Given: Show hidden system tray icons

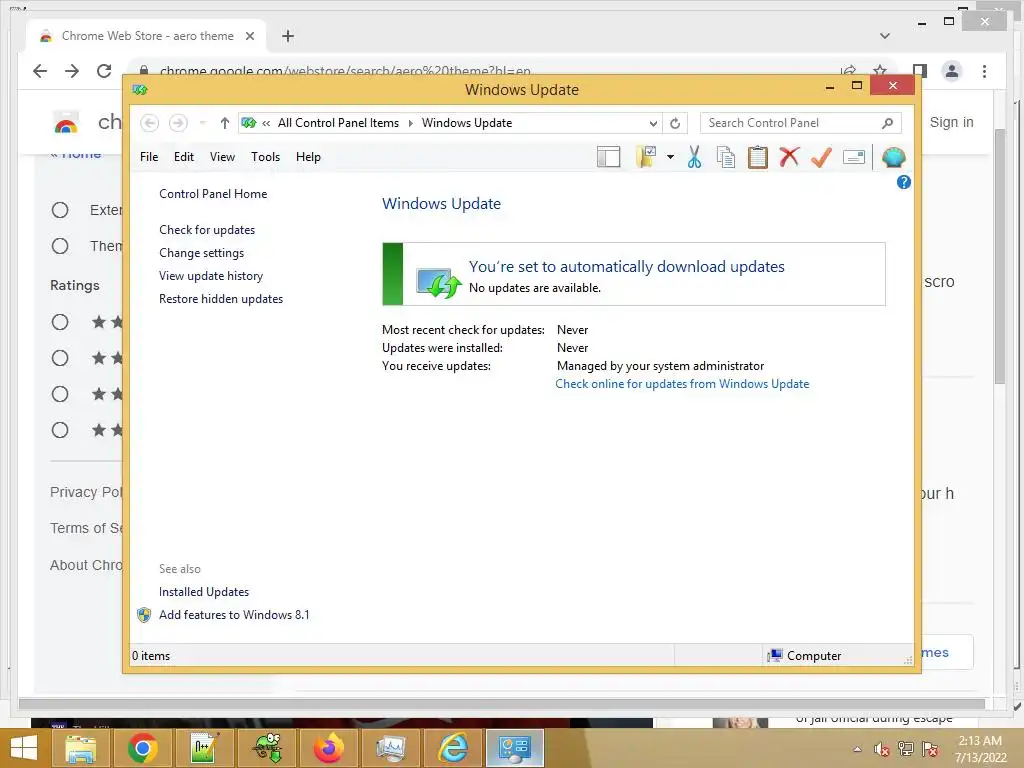Looking at the screenshot, I should (x=857, y=749).
